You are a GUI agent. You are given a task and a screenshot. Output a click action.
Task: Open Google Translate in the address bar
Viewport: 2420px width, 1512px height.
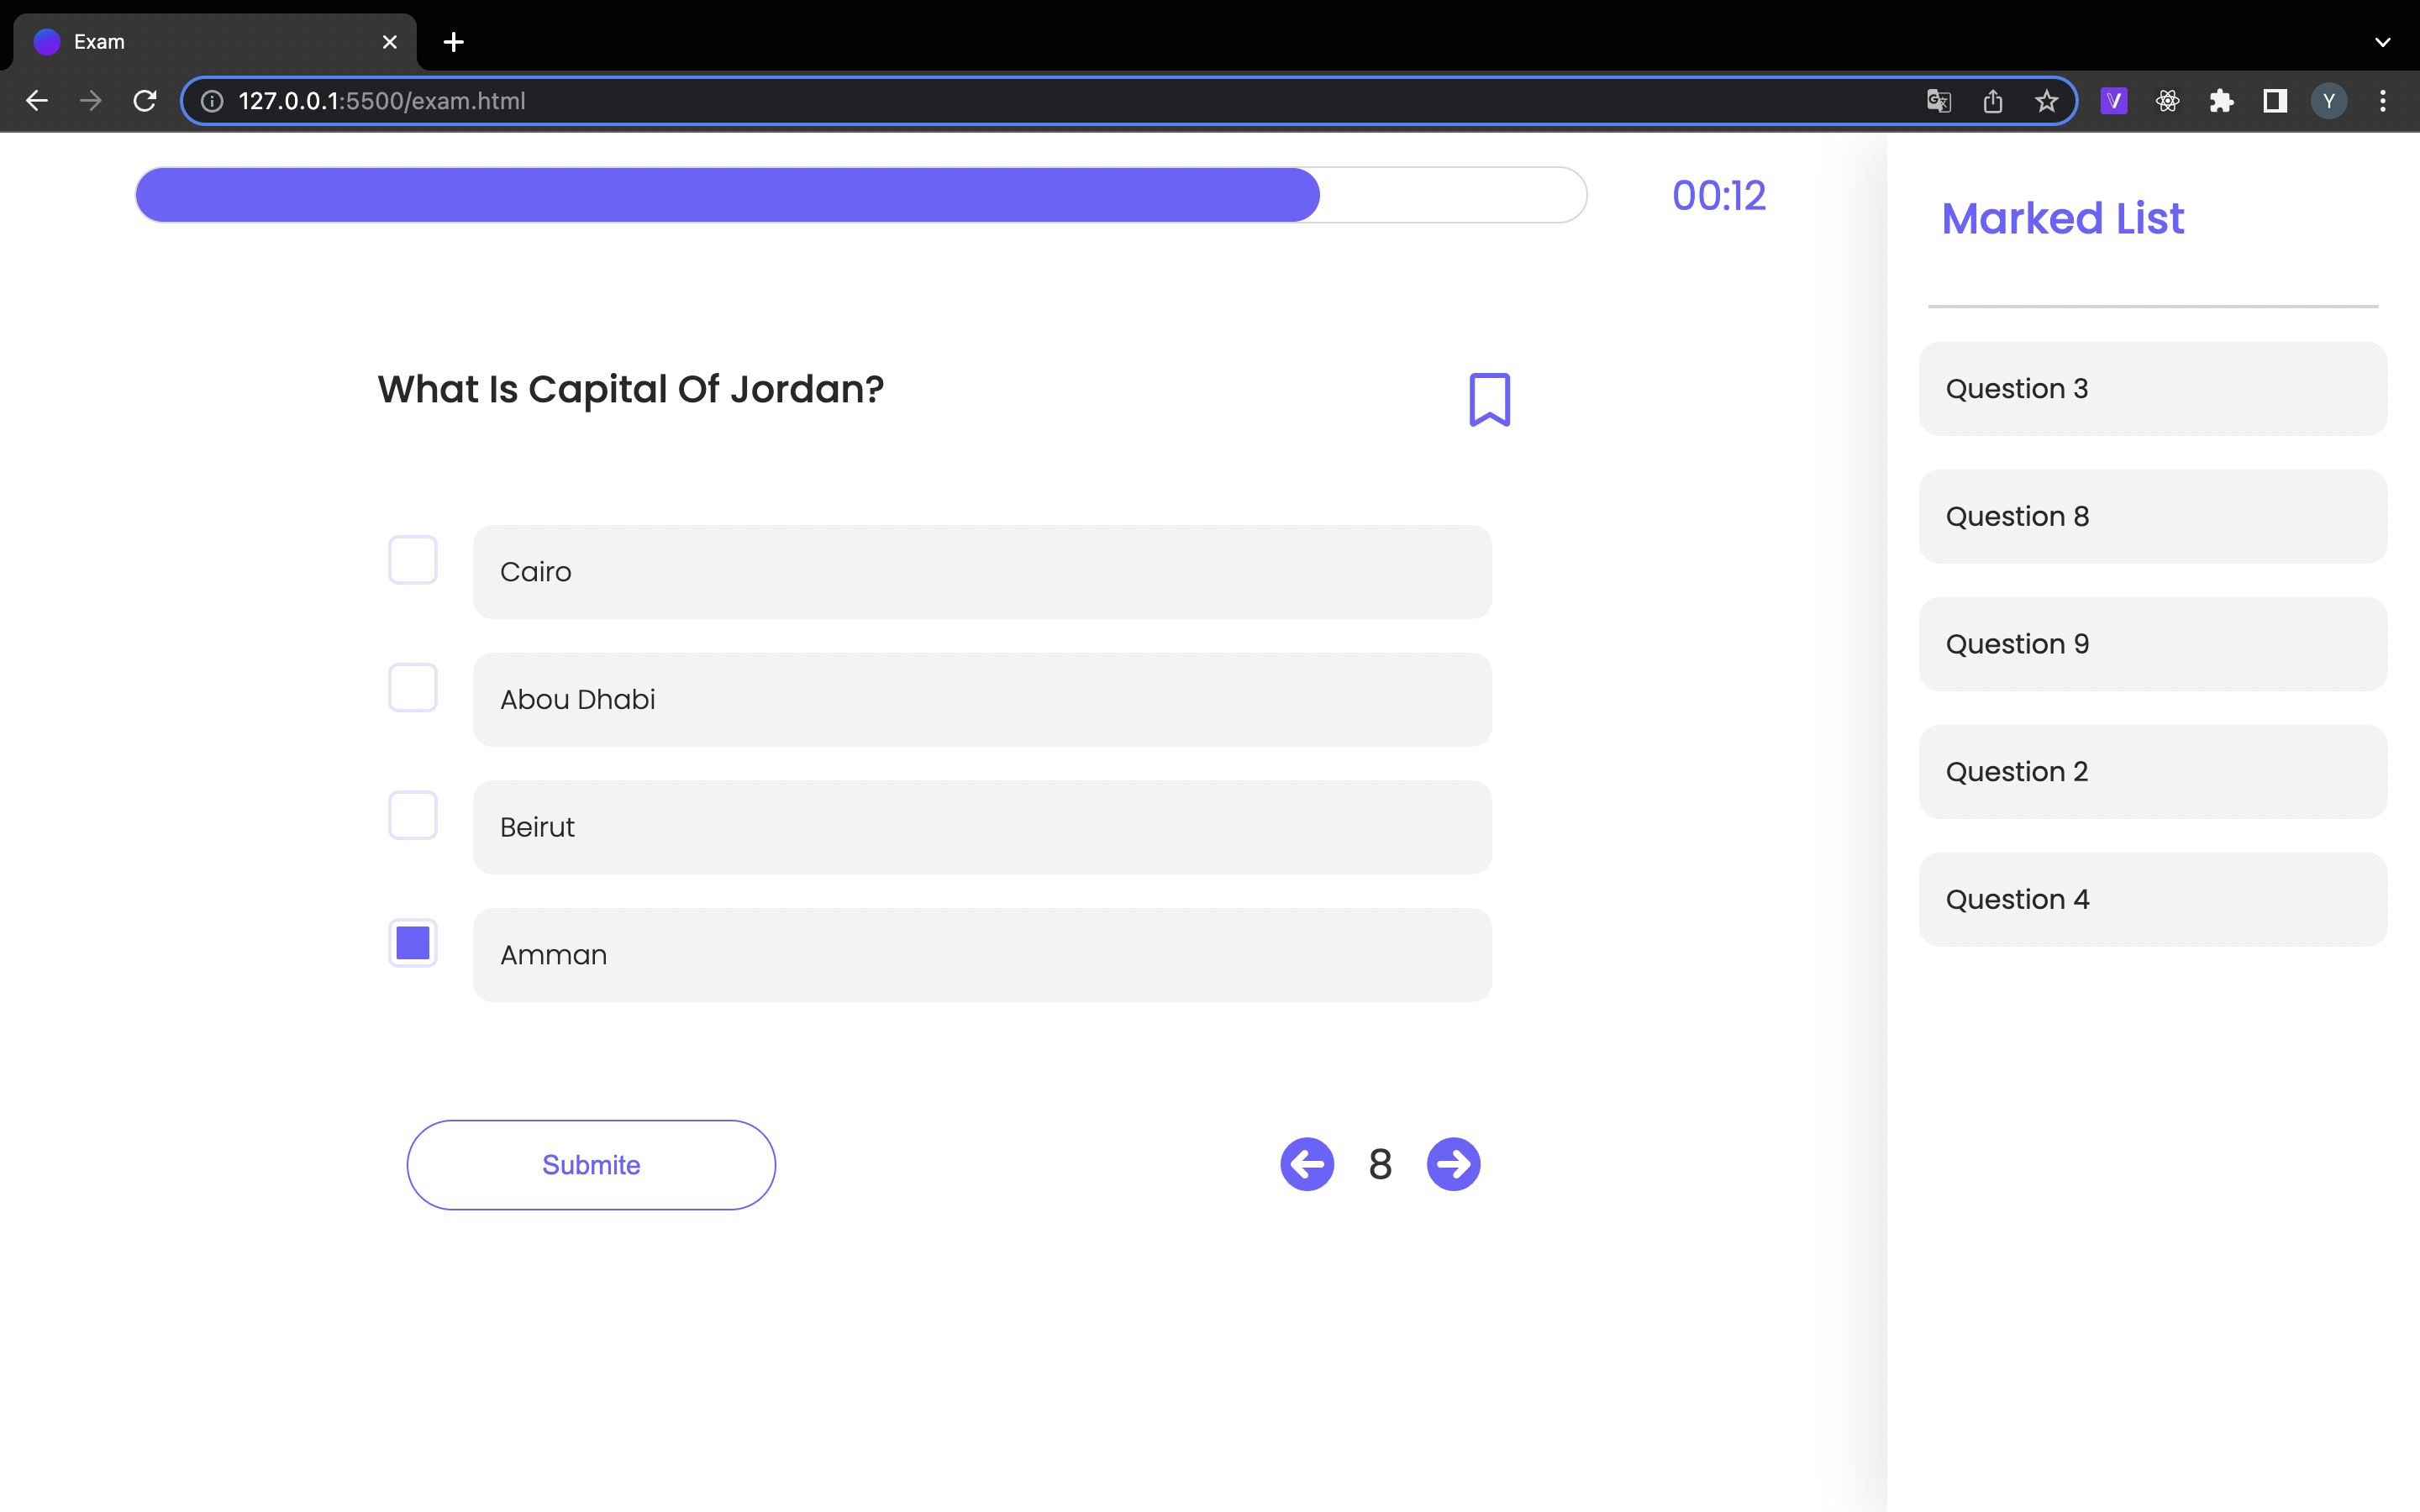[1938, 100]
